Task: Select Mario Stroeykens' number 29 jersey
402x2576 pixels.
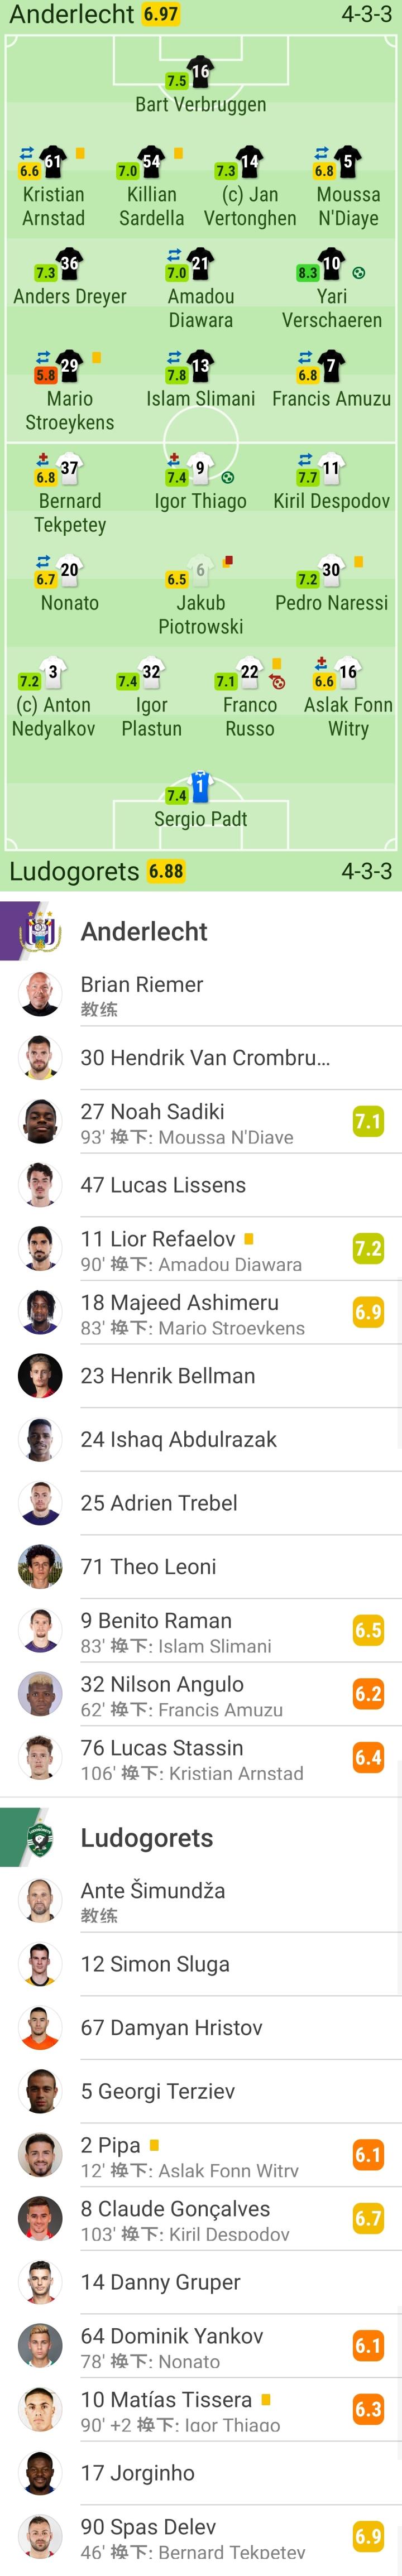Action: pyautogui.click(x=69, y=366)
